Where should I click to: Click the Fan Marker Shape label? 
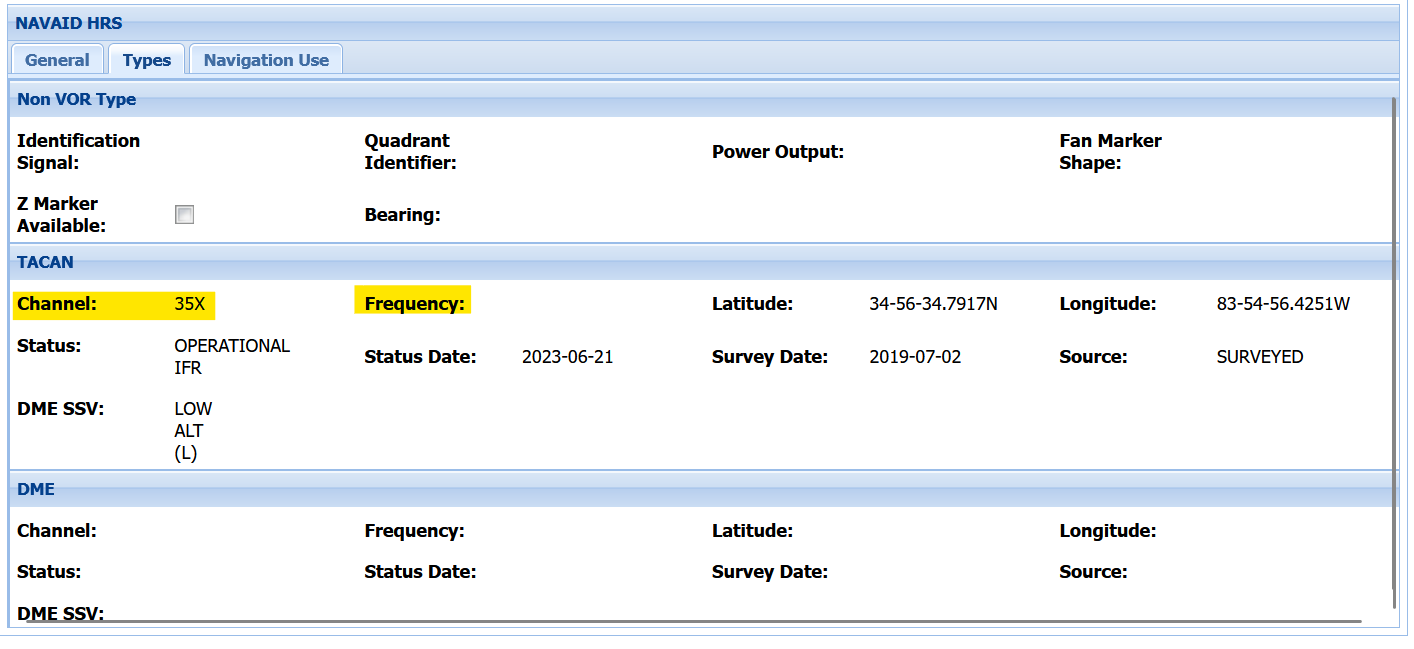(1111, 152)
